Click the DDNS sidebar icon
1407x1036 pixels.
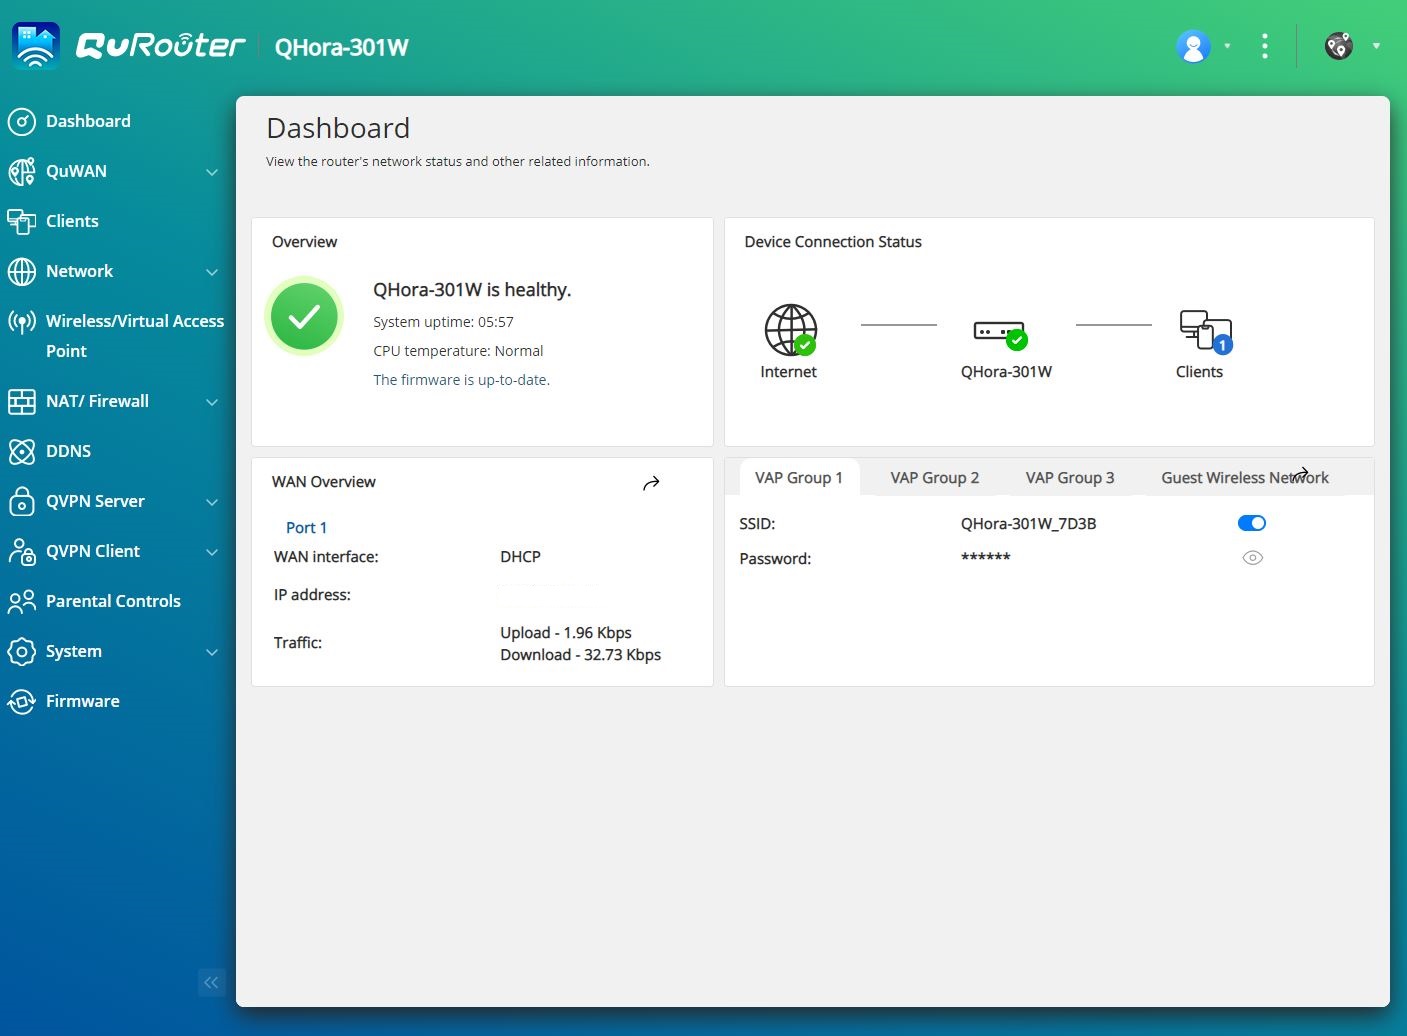click(x=22, y=451)
